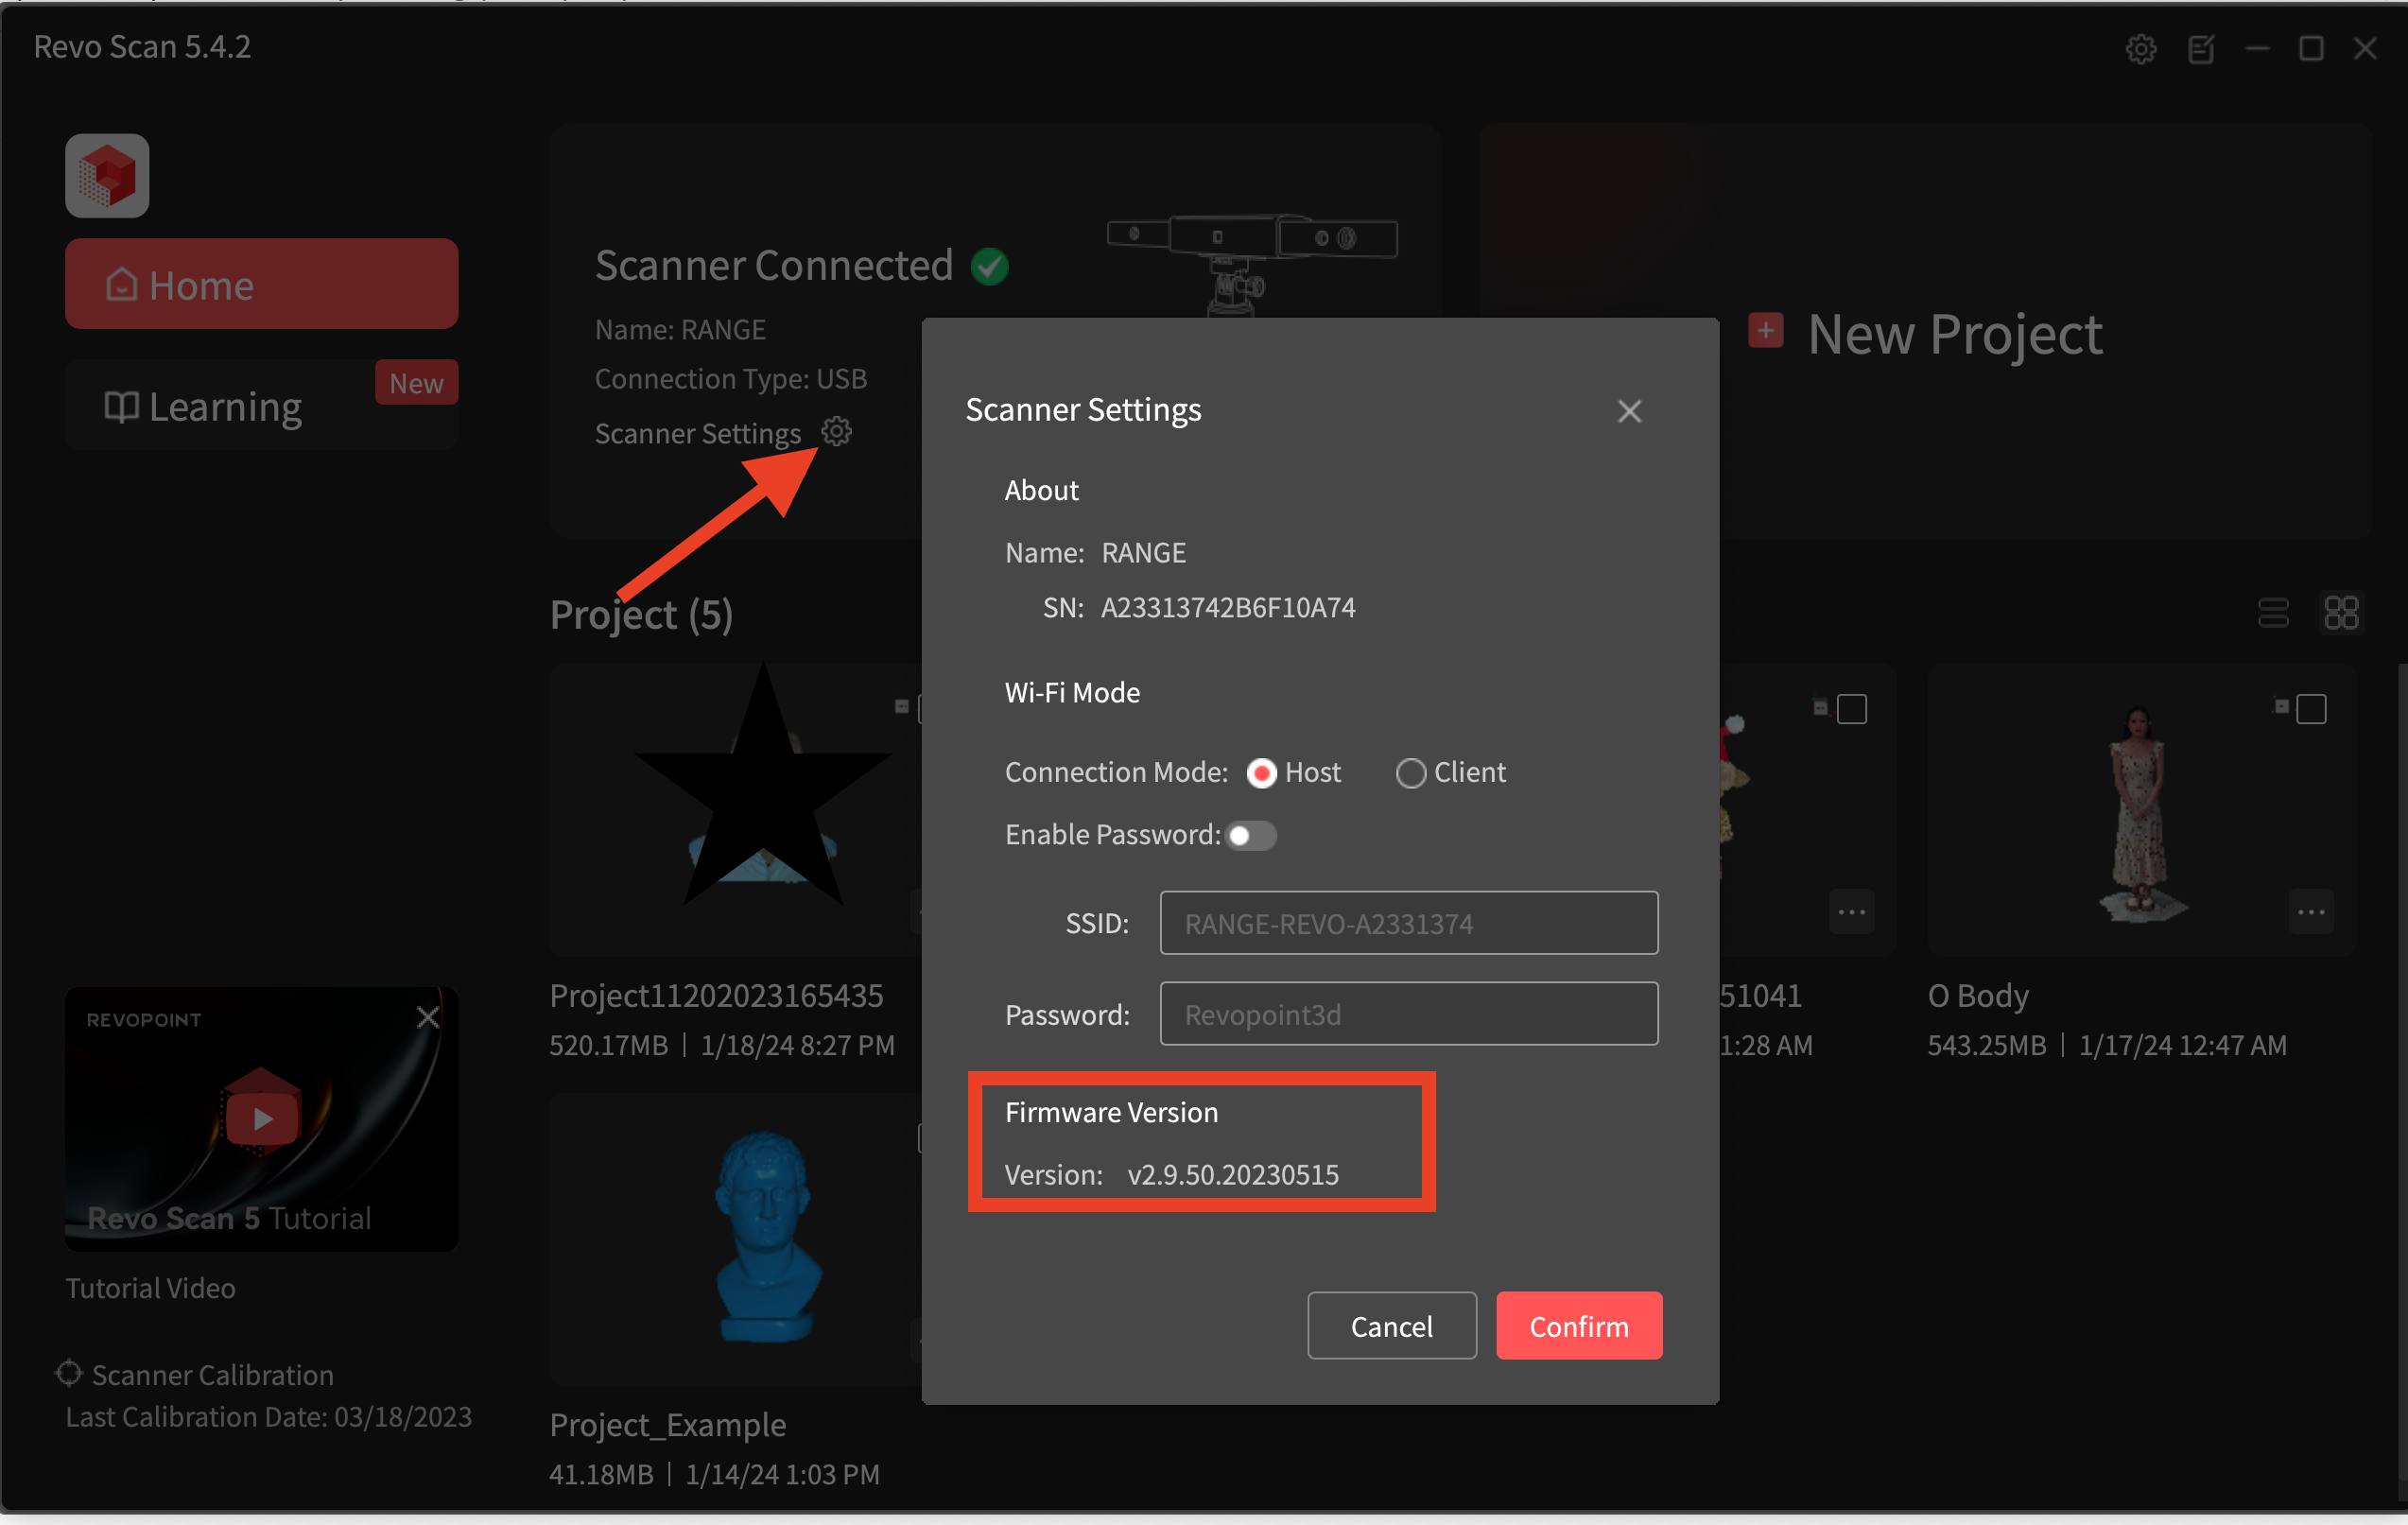The width and height of the screenshot is (2408, 1525).
Task: Open more options on the O Body project
Action: coord(2312,911)
